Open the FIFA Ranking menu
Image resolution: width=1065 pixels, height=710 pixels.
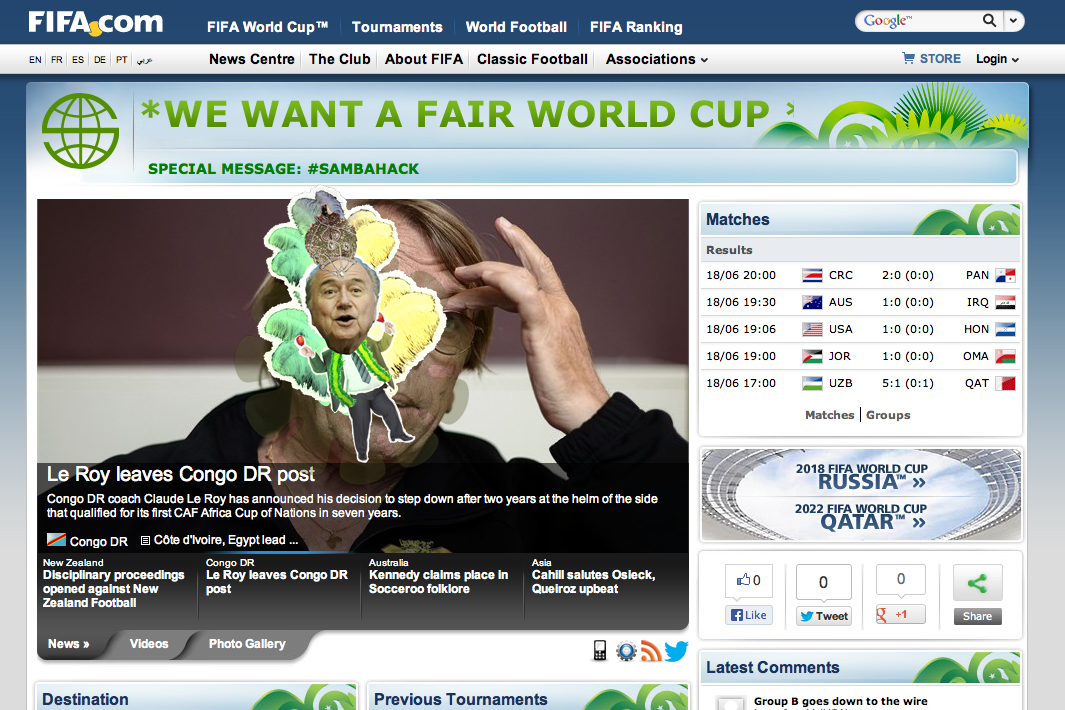(636, 27)
